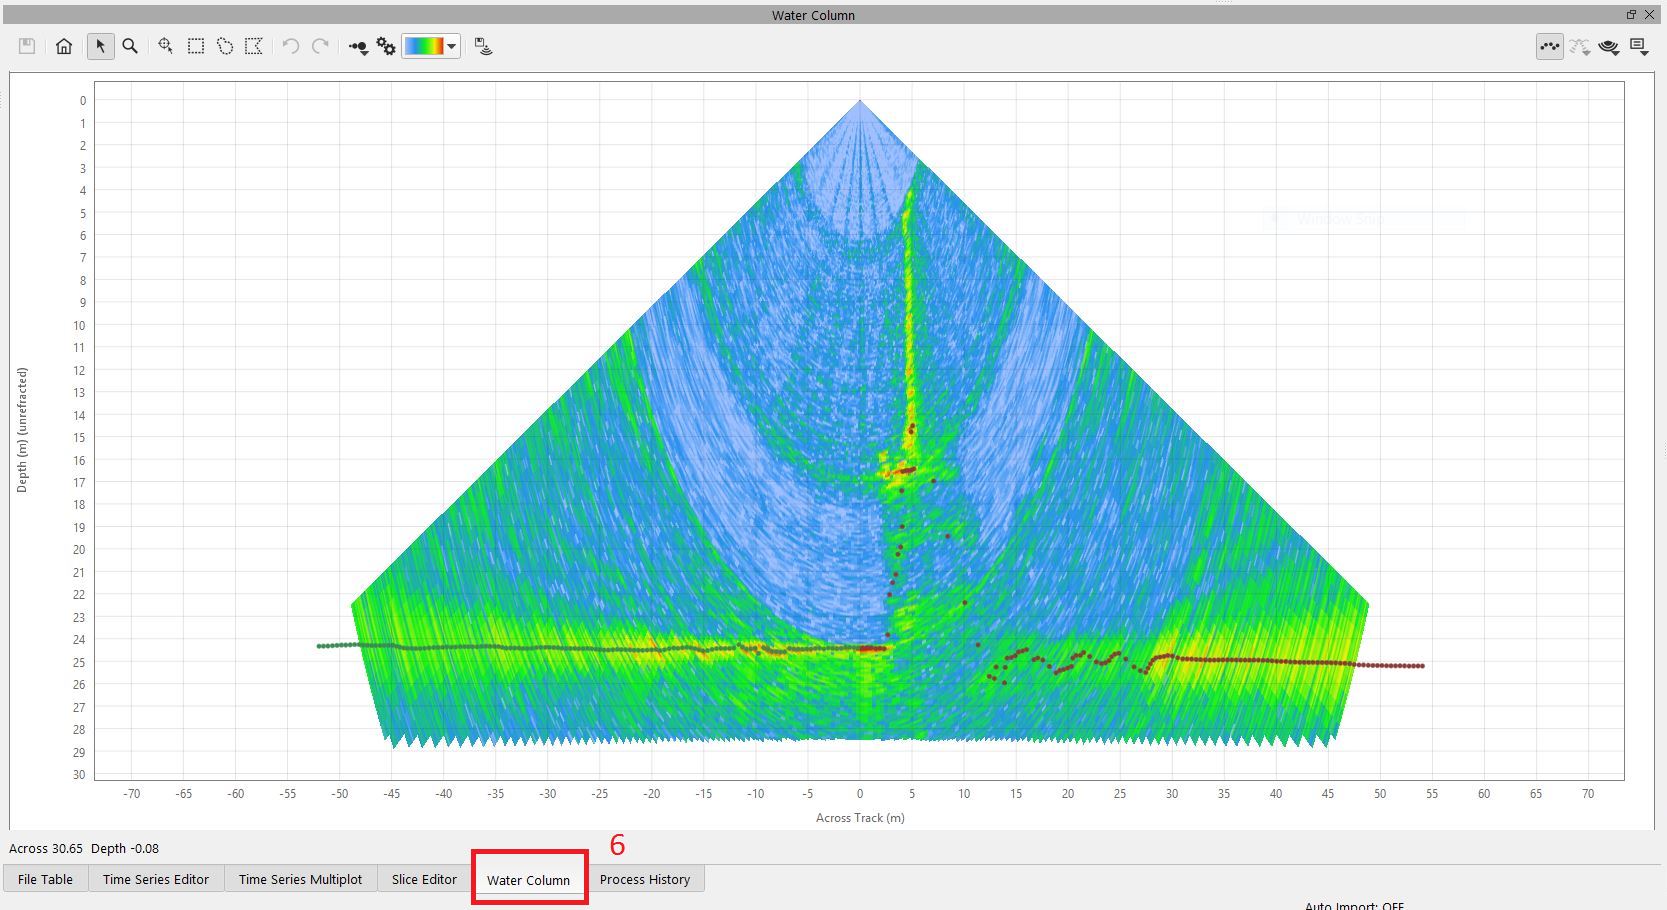Select the arrow pointer tool
Image resolution: width=1667 pixels, height=910 pixels.
pos(100,46)
